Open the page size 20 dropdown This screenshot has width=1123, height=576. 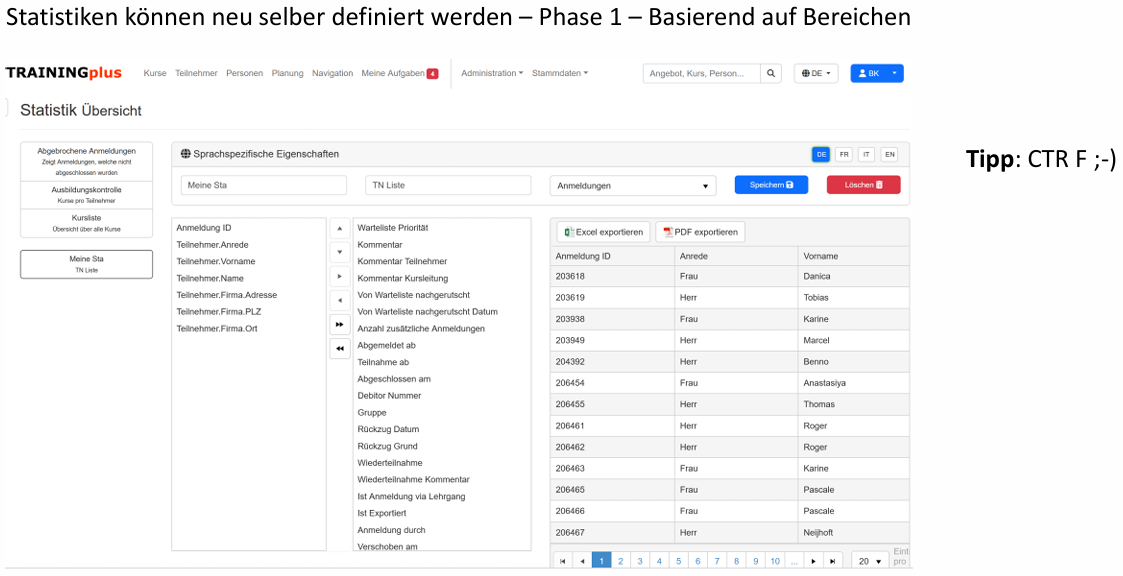click(870, 561)
